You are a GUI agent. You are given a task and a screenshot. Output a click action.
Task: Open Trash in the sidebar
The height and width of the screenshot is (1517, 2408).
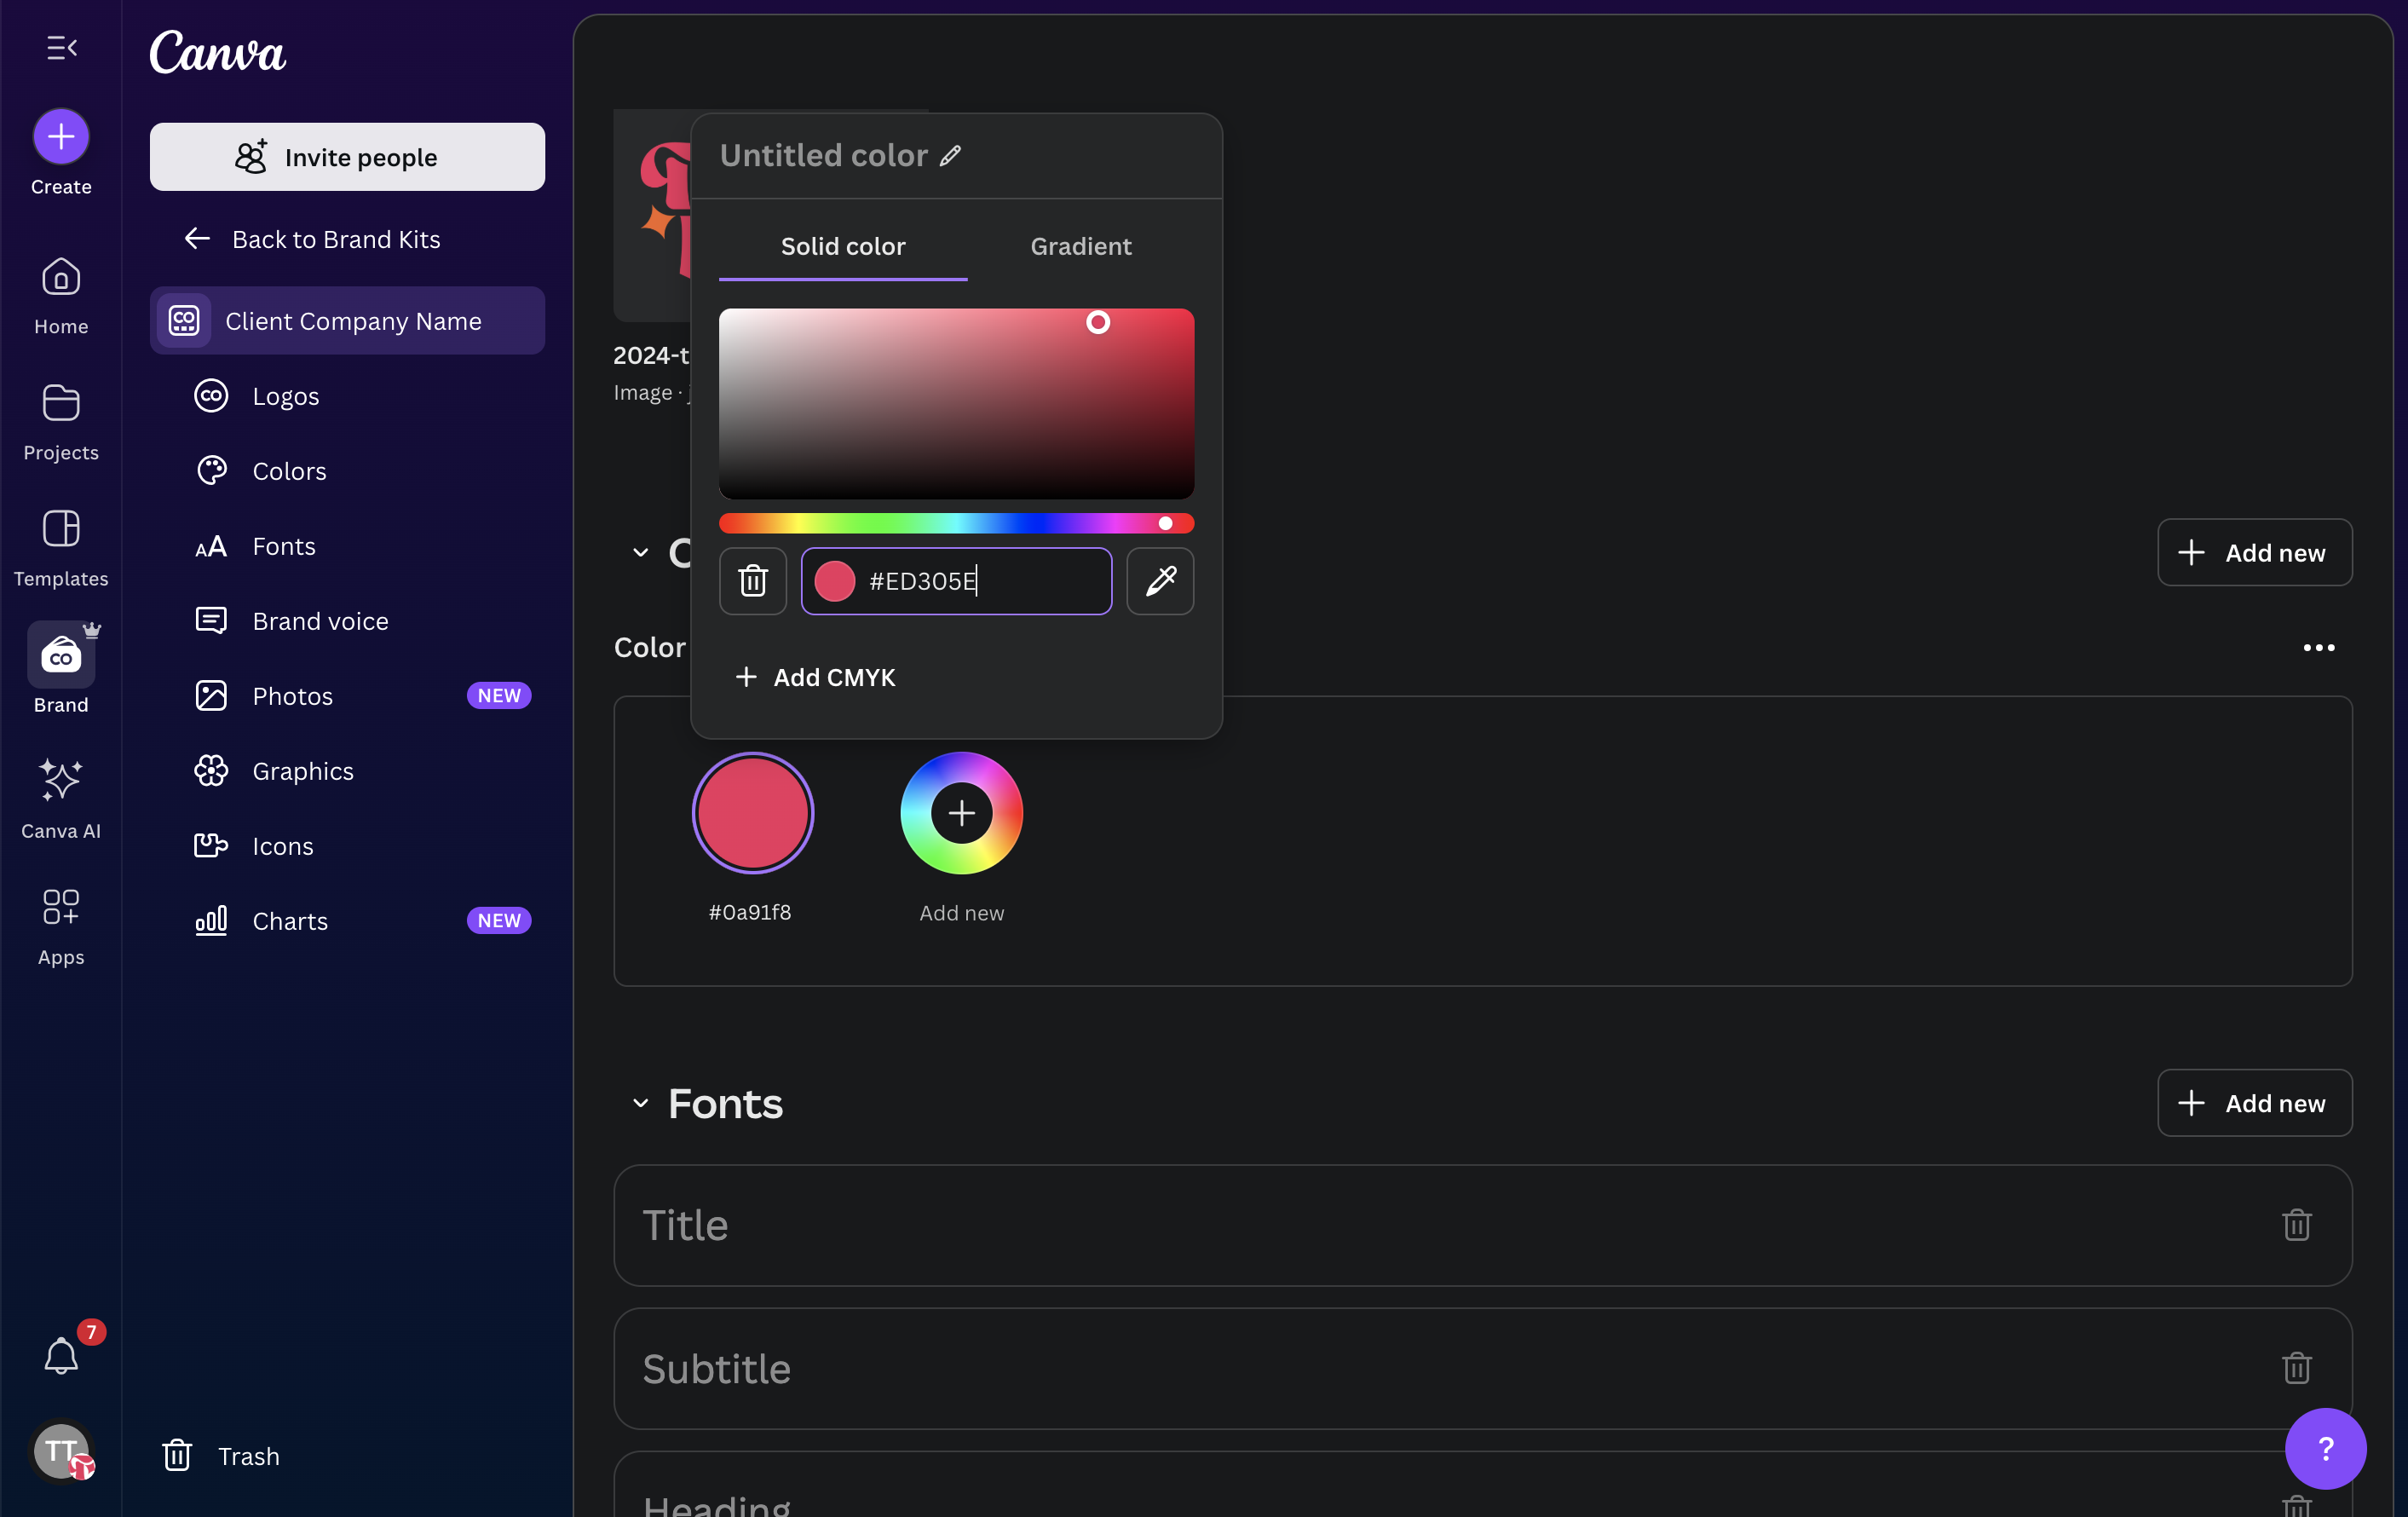(221, 1456)
